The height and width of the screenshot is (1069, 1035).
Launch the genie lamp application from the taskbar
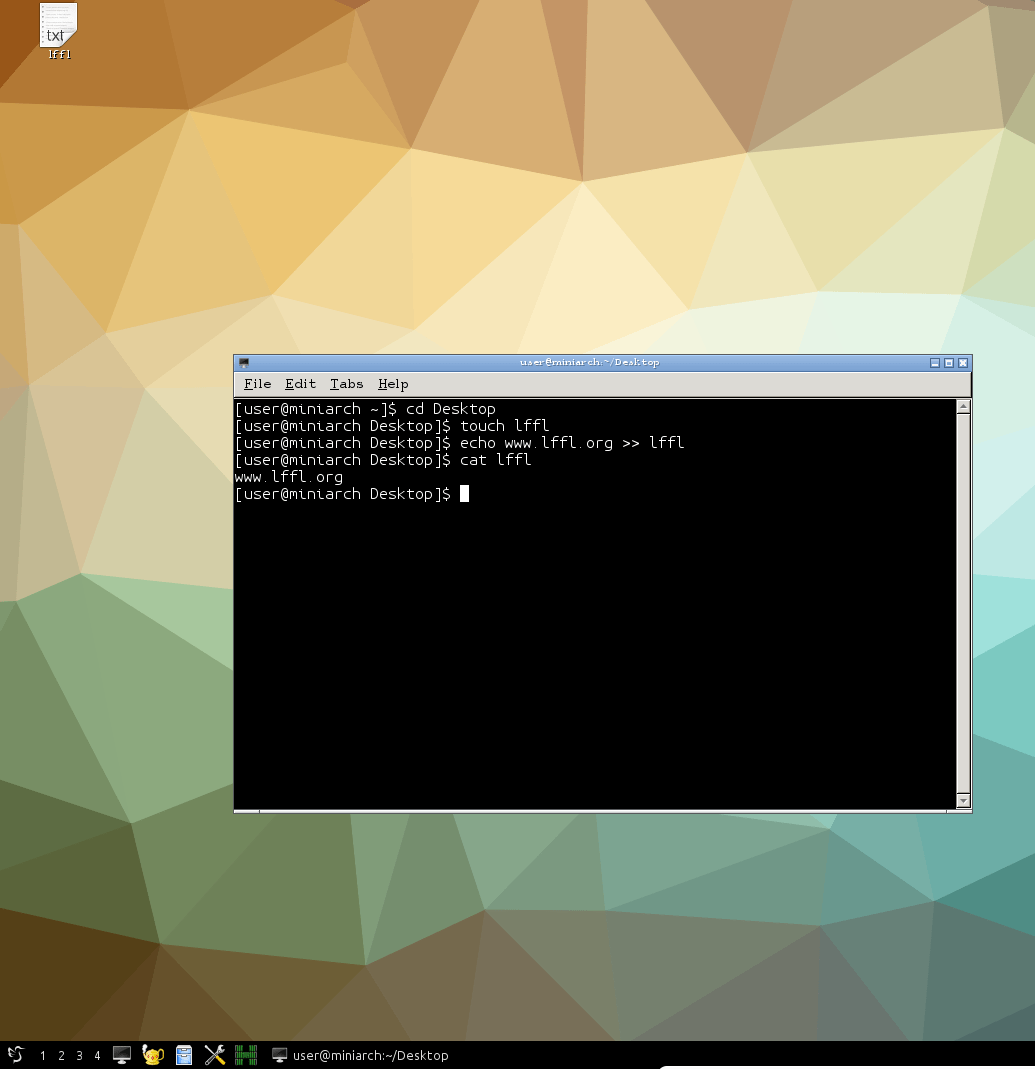[152, 1055]
